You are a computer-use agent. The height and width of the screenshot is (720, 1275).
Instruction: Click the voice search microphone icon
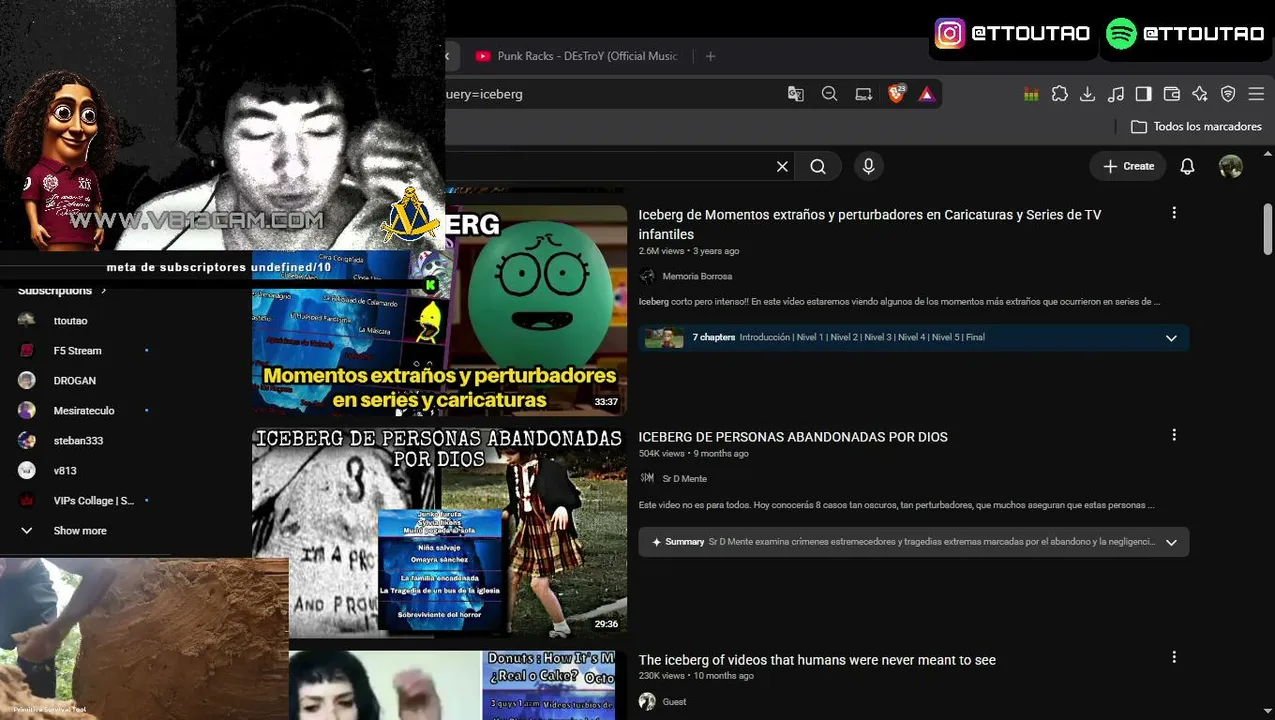point(868,167)
